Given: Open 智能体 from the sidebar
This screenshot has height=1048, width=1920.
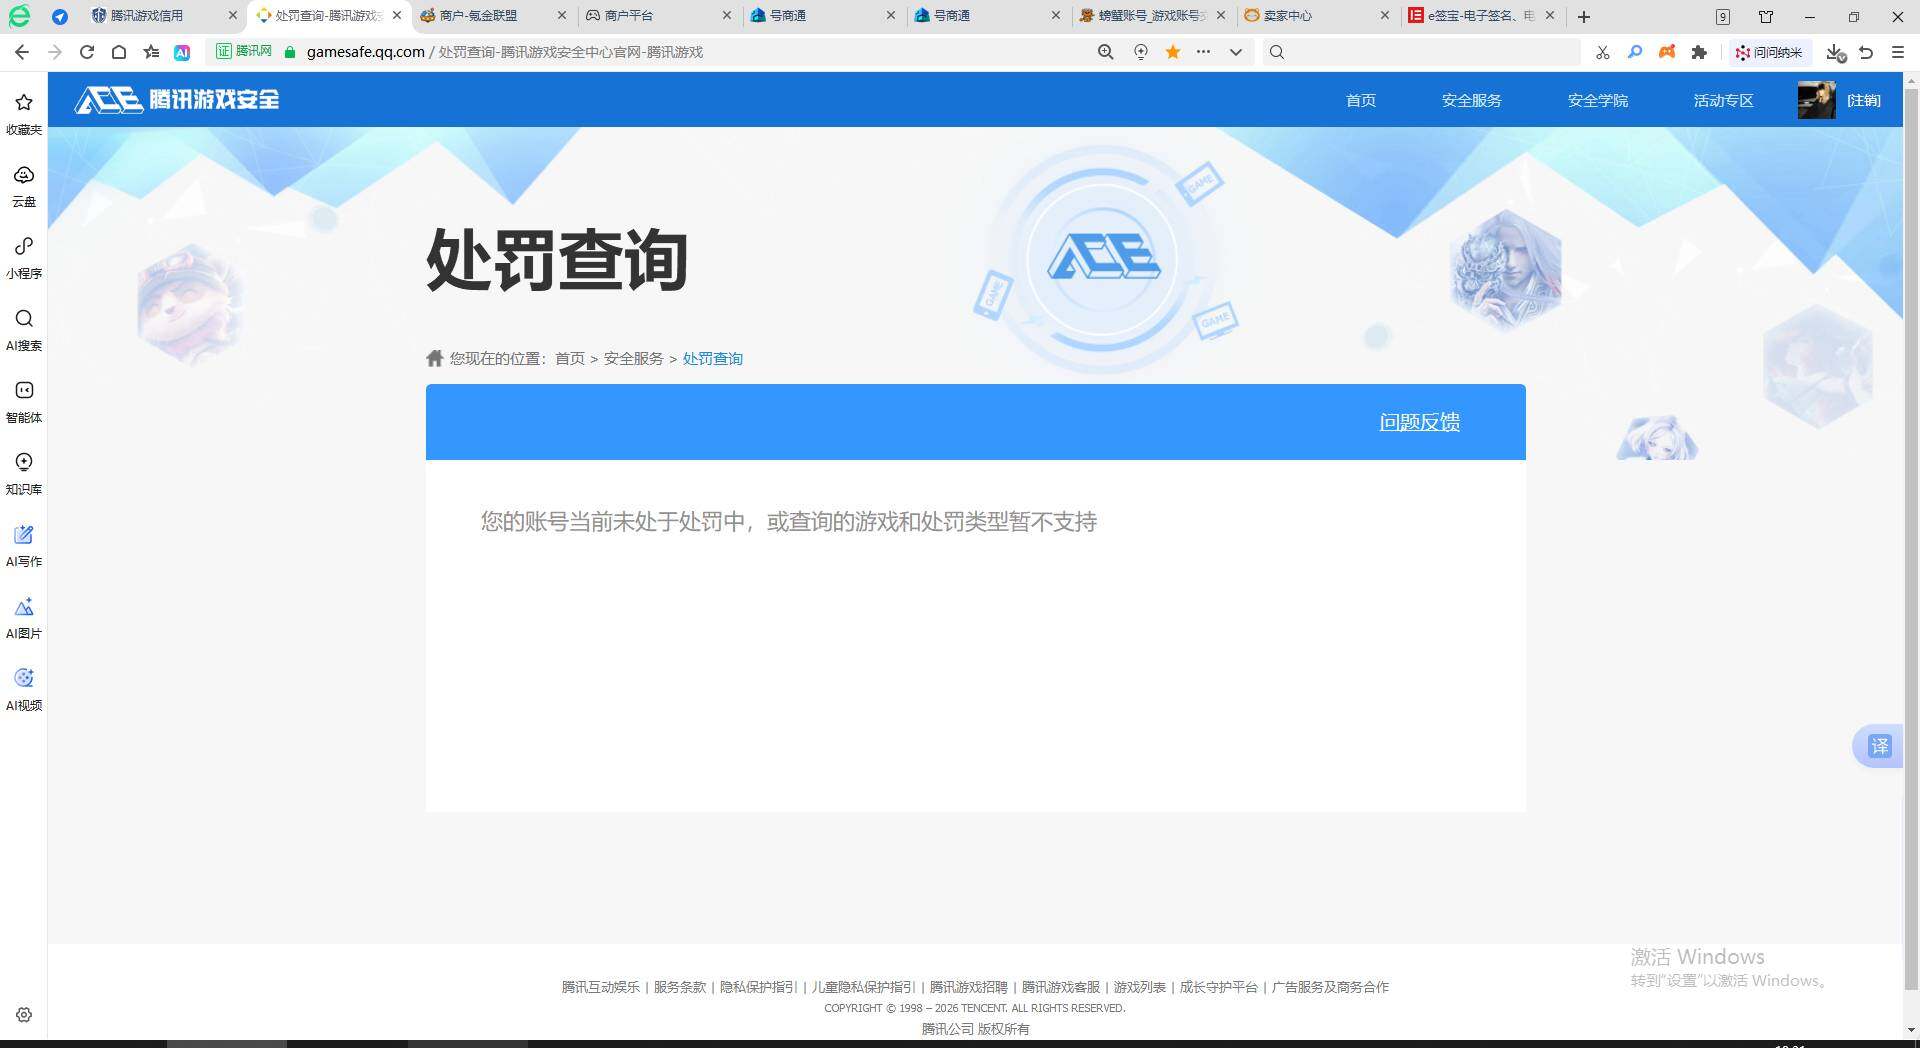Looking at the screenshot, I should tap(23, 400).
